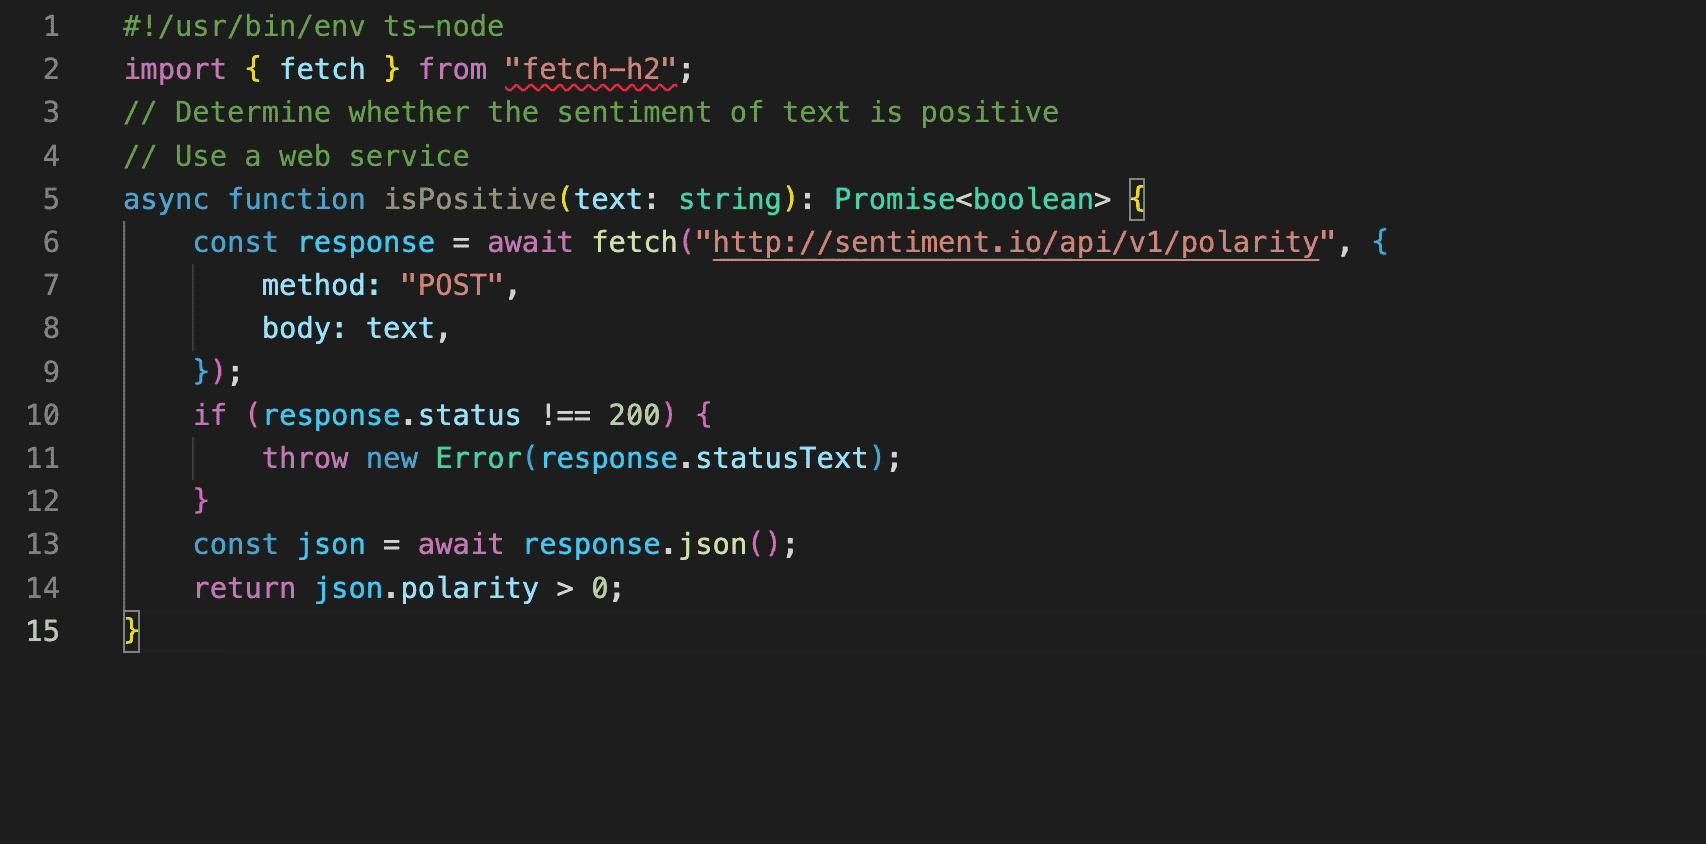
Task: Click line number 15 in the gutter
Action: [43, 631]
